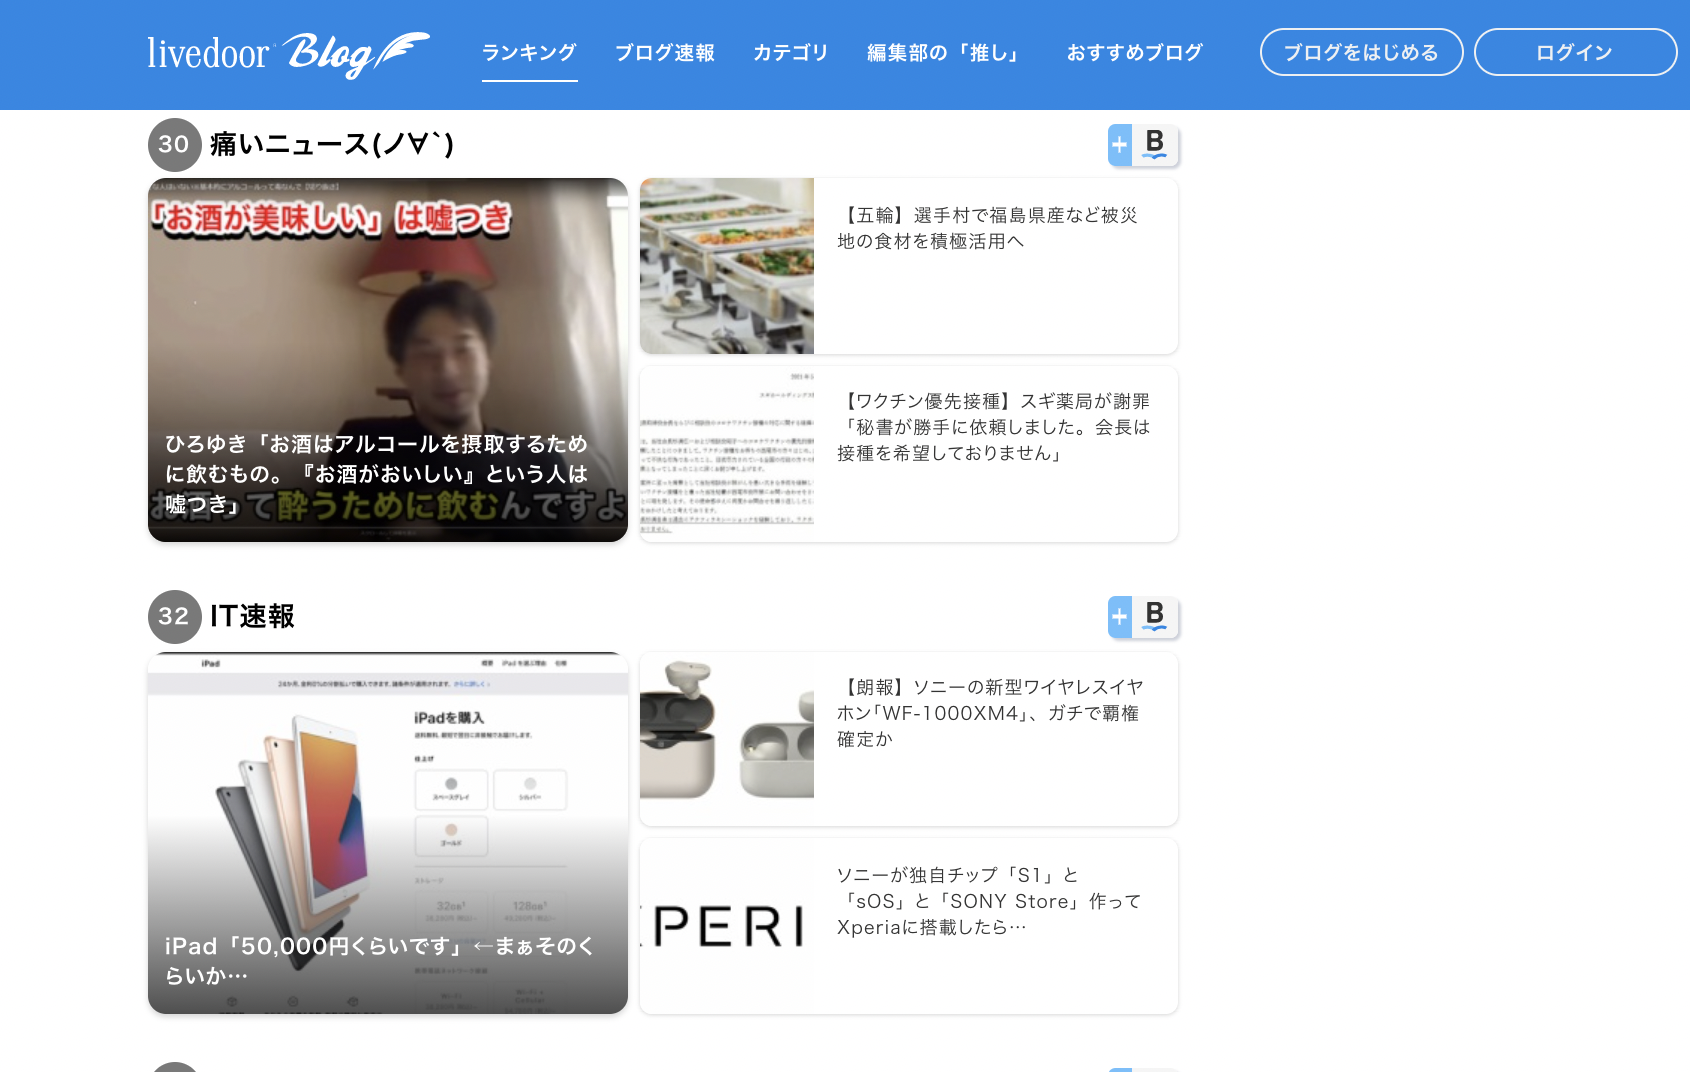Read 【五輪】選手村で福島県産 article
1690x1072 pixels.
(x=988, y=228)
